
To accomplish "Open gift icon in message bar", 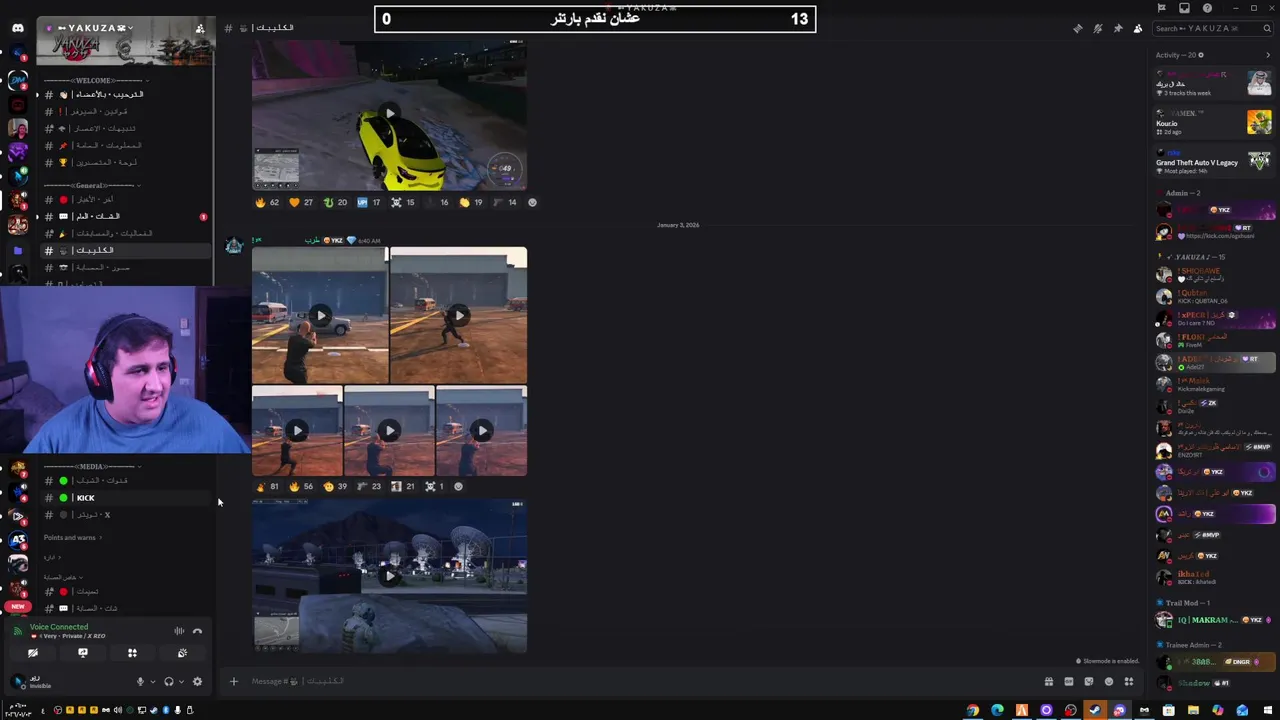I will [x=1049, y=682].
